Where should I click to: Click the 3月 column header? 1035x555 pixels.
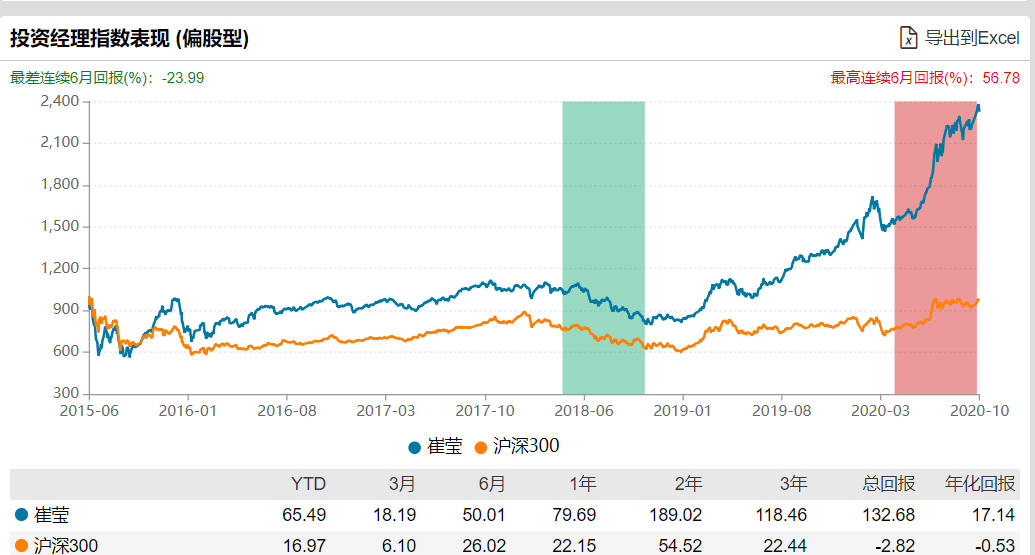tap(402, 484)
